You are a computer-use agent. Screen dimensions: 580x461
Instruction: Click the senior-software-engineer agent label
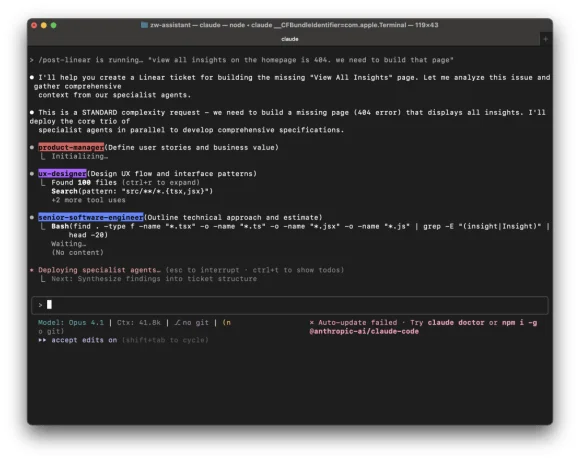coord(91,217)
